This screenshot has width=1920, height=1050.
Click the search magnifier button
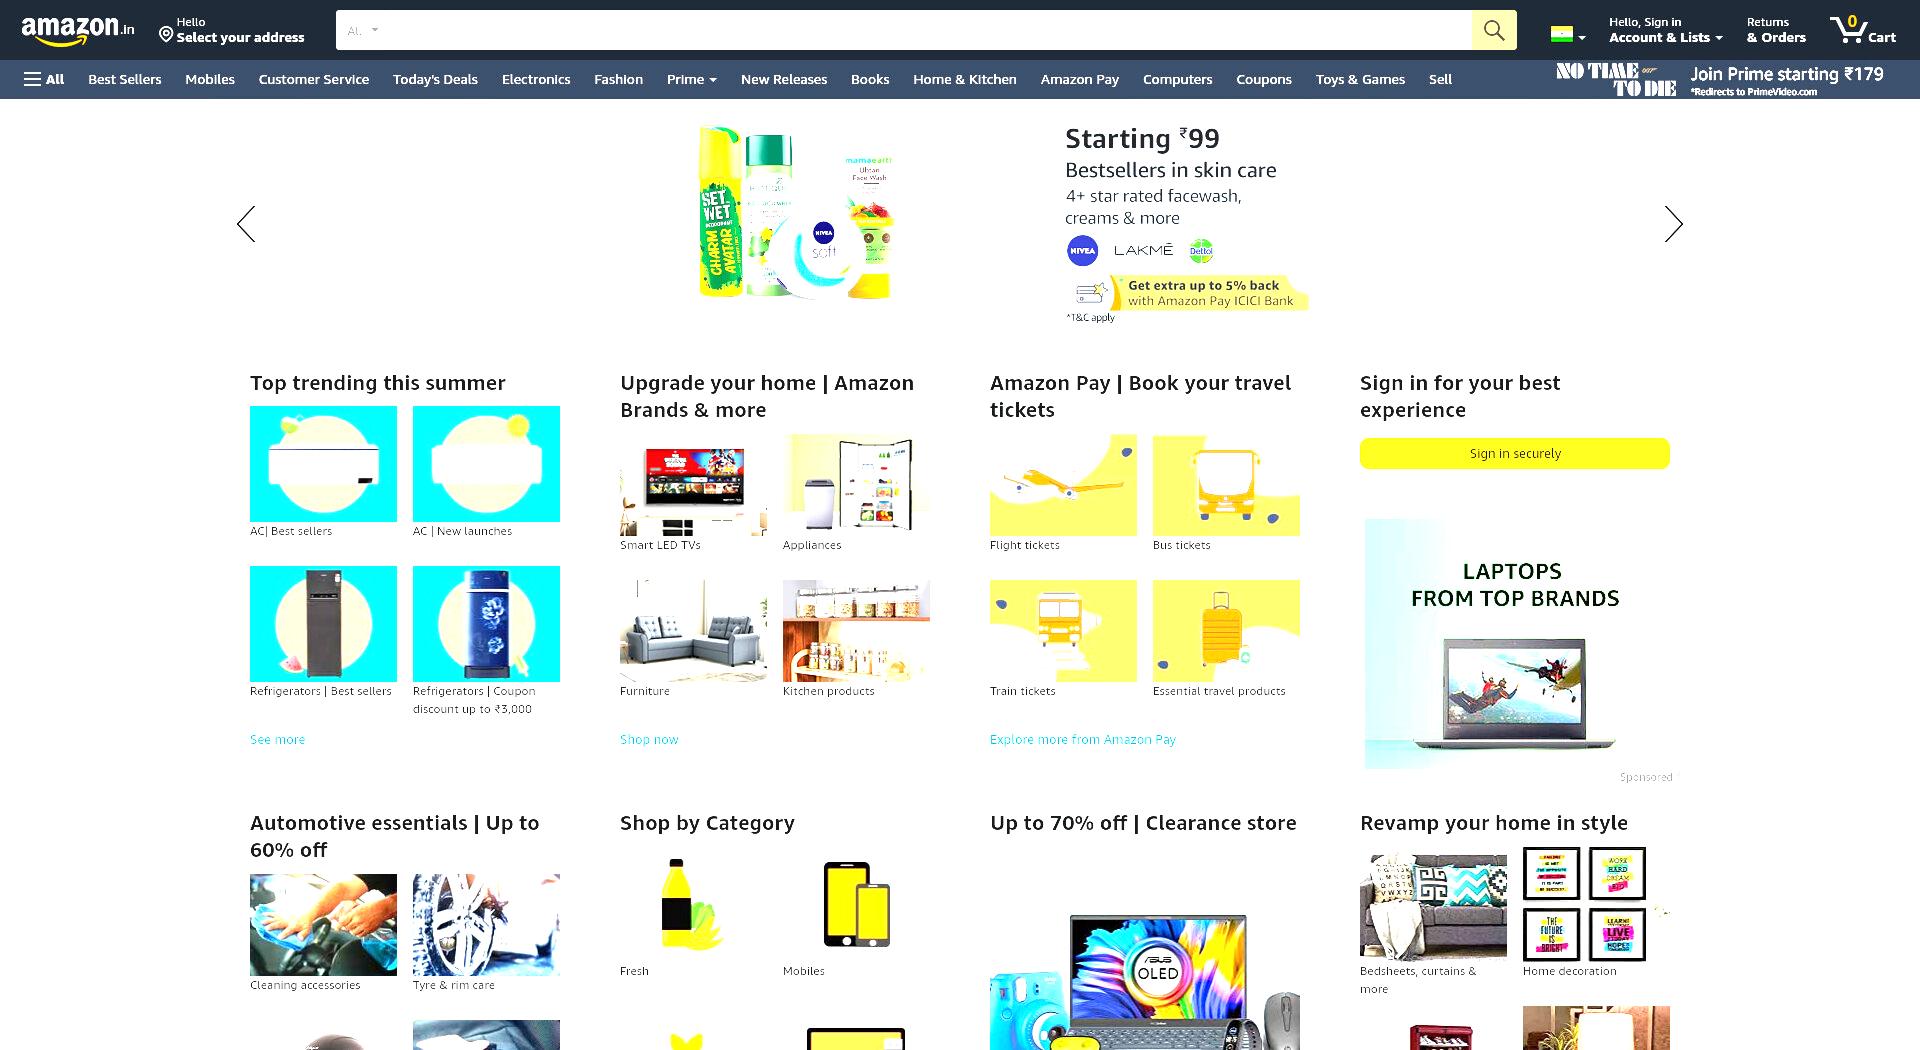[x=1494, y=30]
